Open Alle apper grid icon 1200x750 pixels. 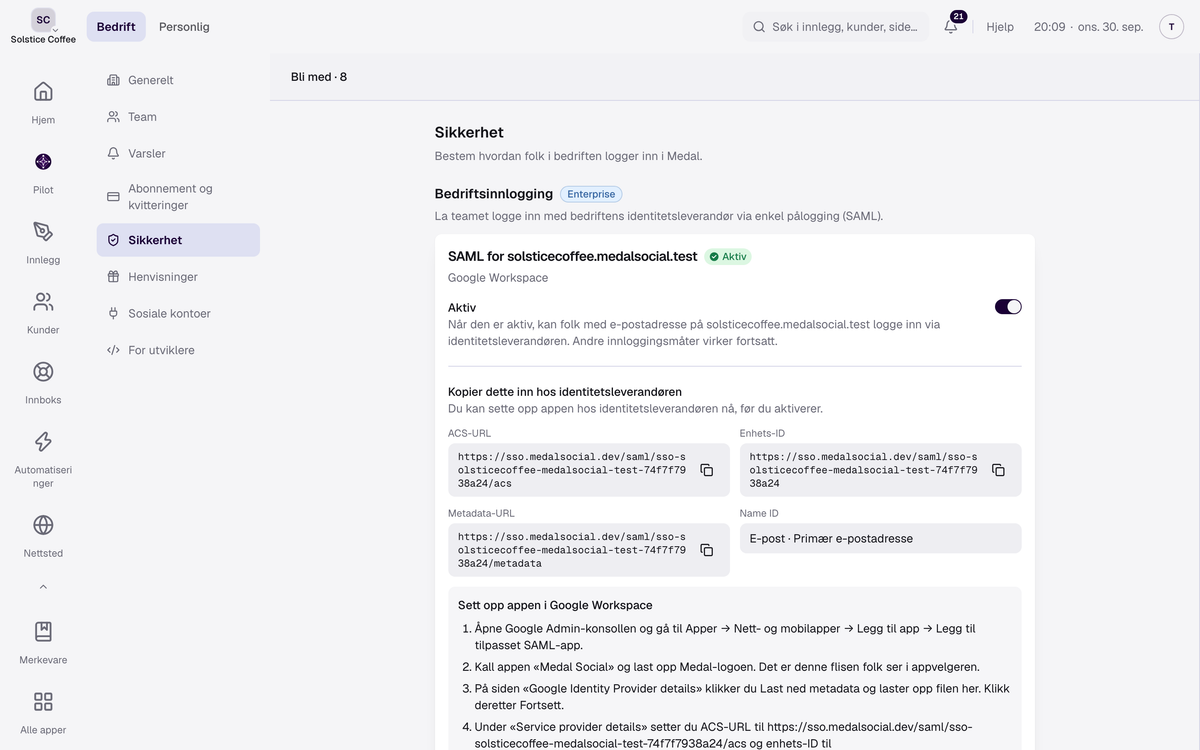pos(43,712)
